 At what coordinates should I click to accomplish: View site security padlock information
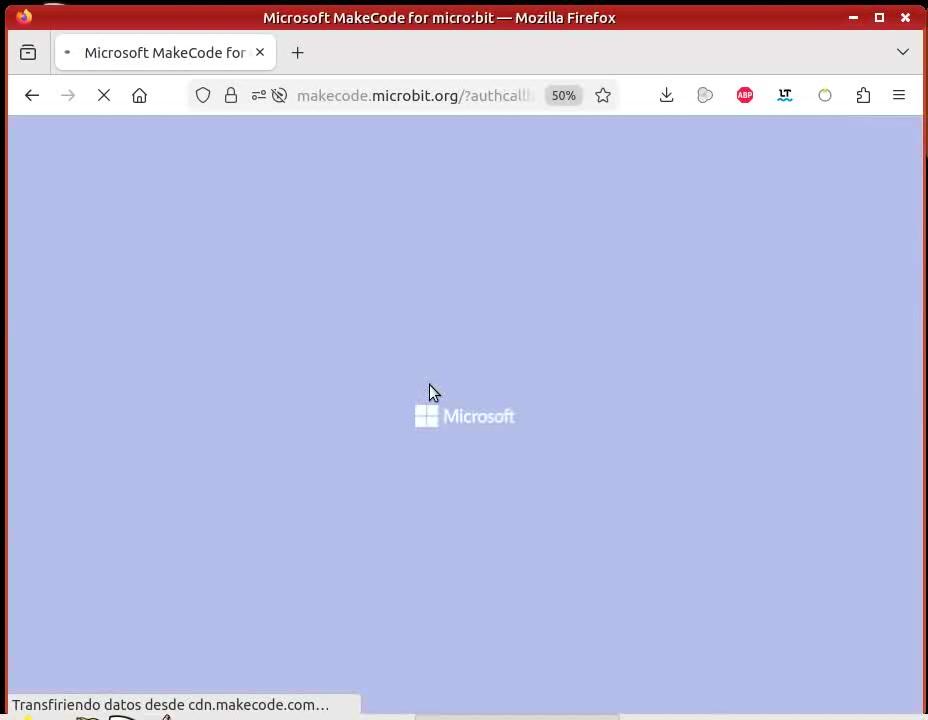point(231,95)
